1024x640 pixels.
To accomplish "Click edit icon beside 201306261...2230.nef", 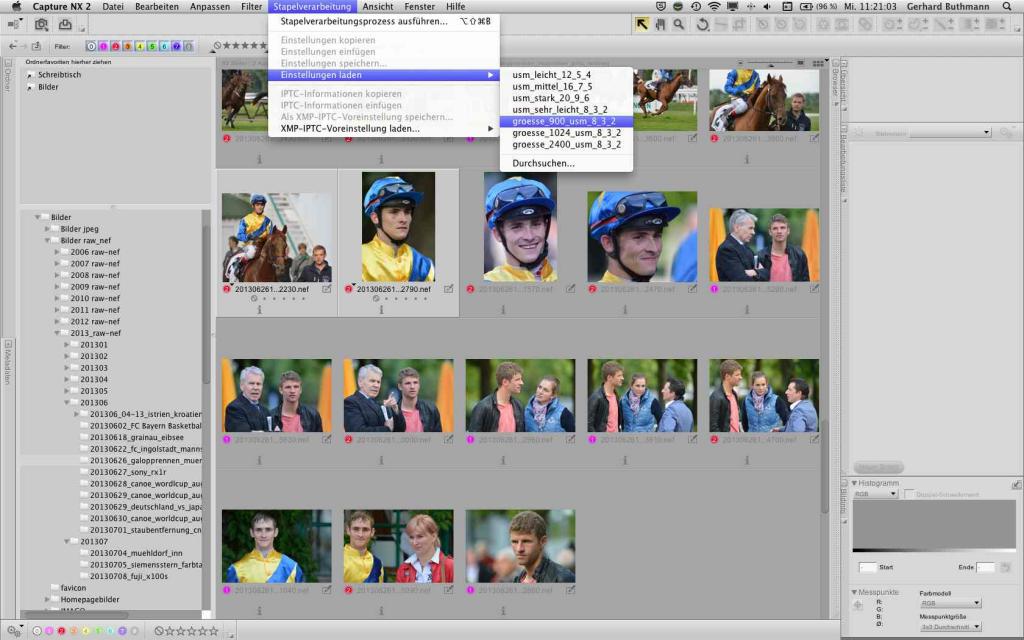I will pos(327,289).
